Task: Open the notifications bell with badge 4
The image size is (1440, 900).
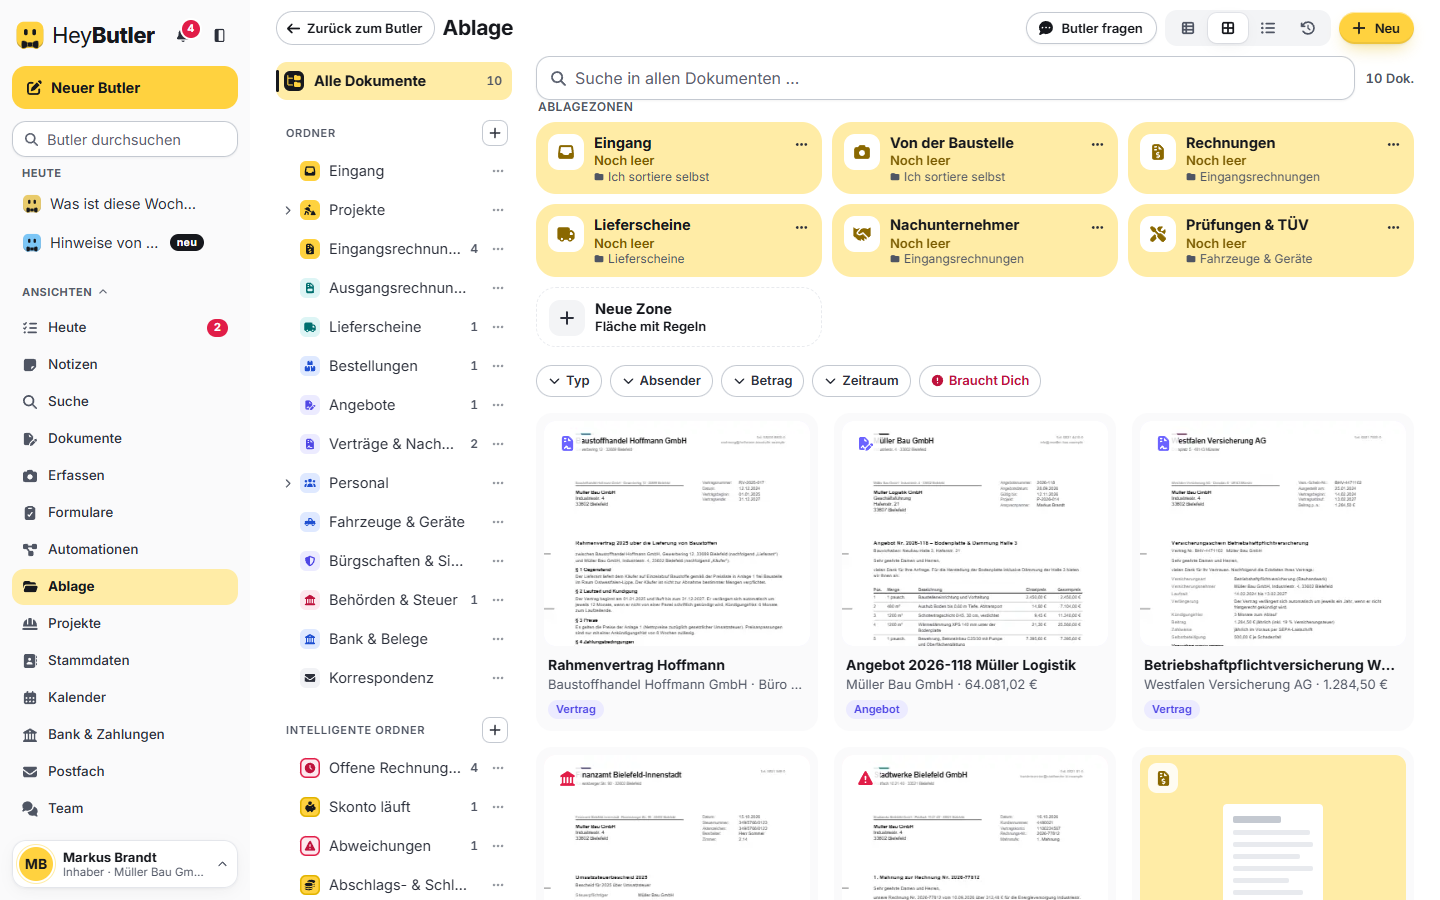Action: [184, 35]
